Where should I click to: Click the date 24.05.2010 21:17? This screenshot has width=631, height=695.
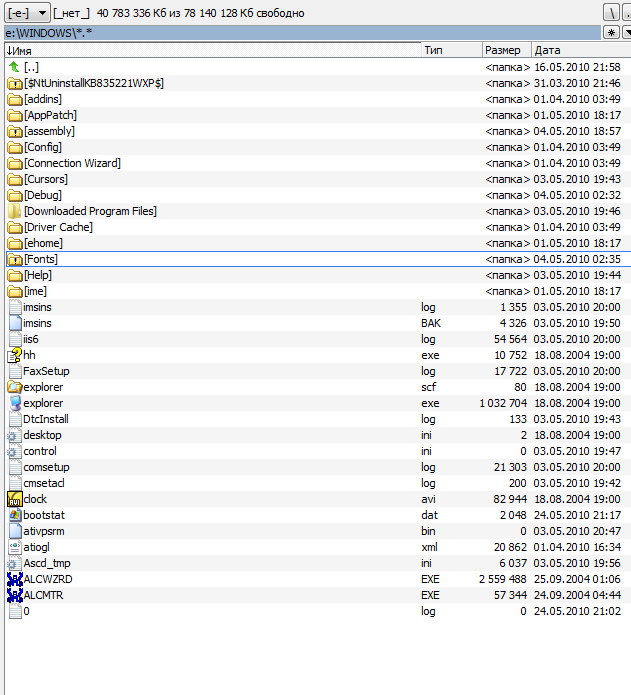coord(577,515)
